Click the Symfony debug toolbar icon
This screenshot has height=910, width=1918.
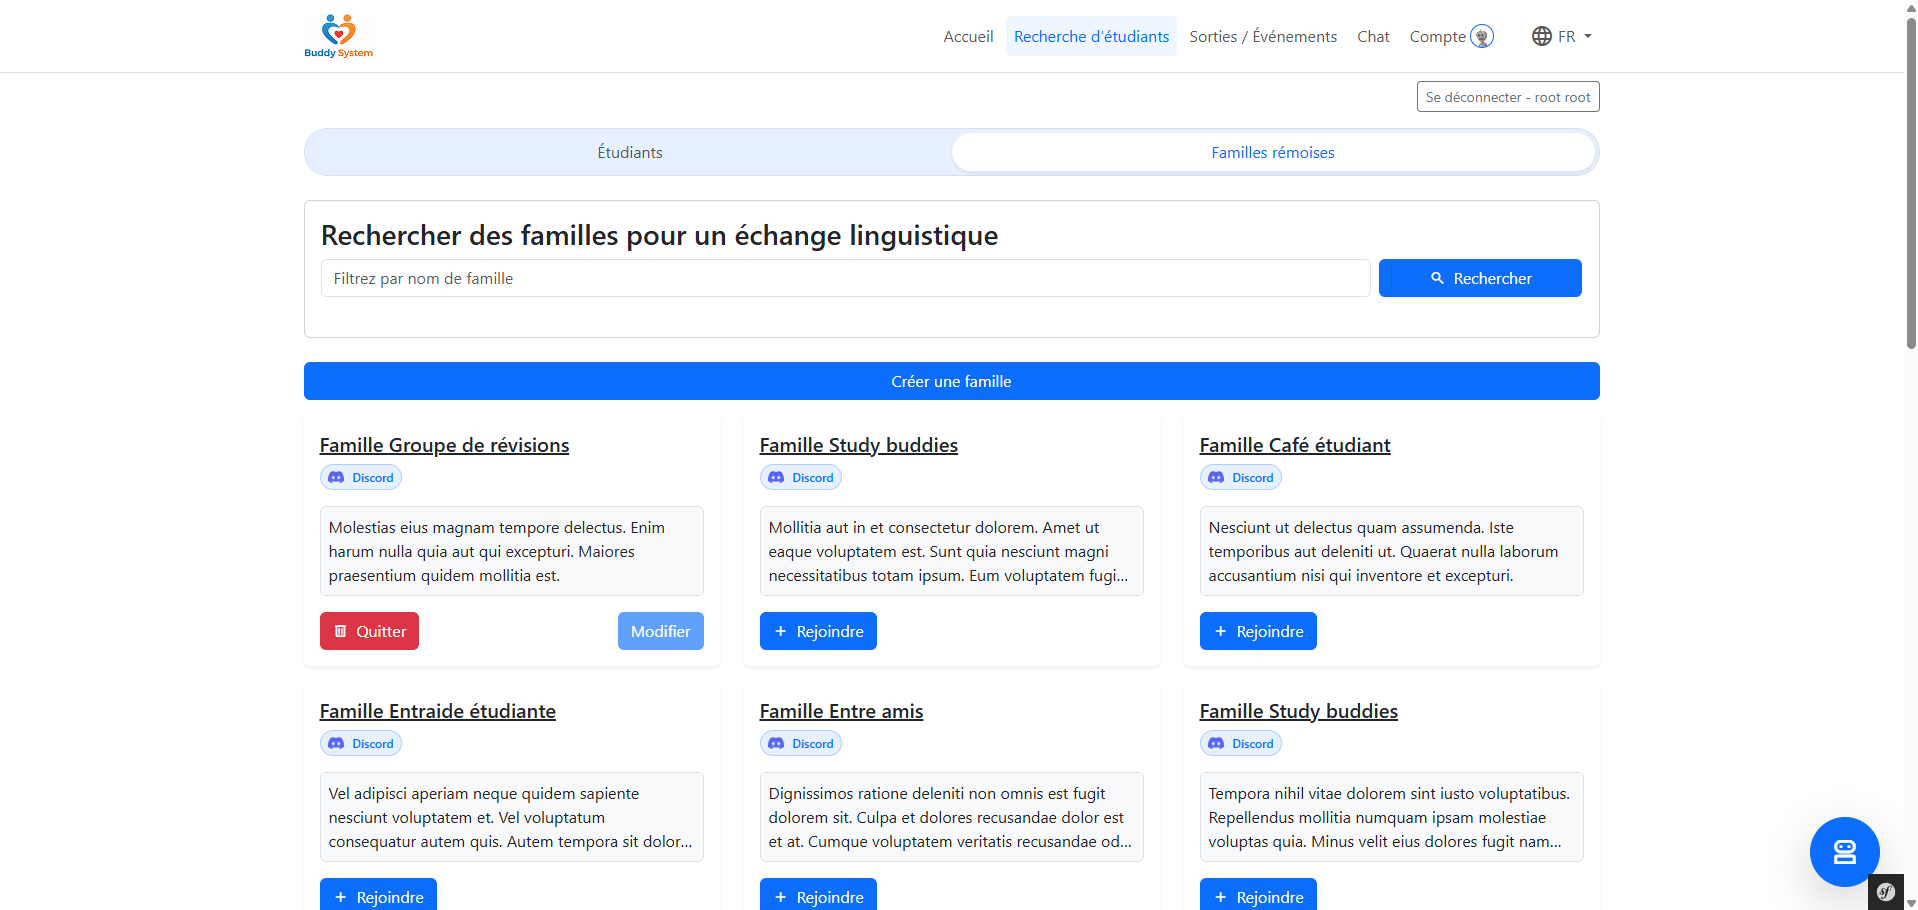1885,892
